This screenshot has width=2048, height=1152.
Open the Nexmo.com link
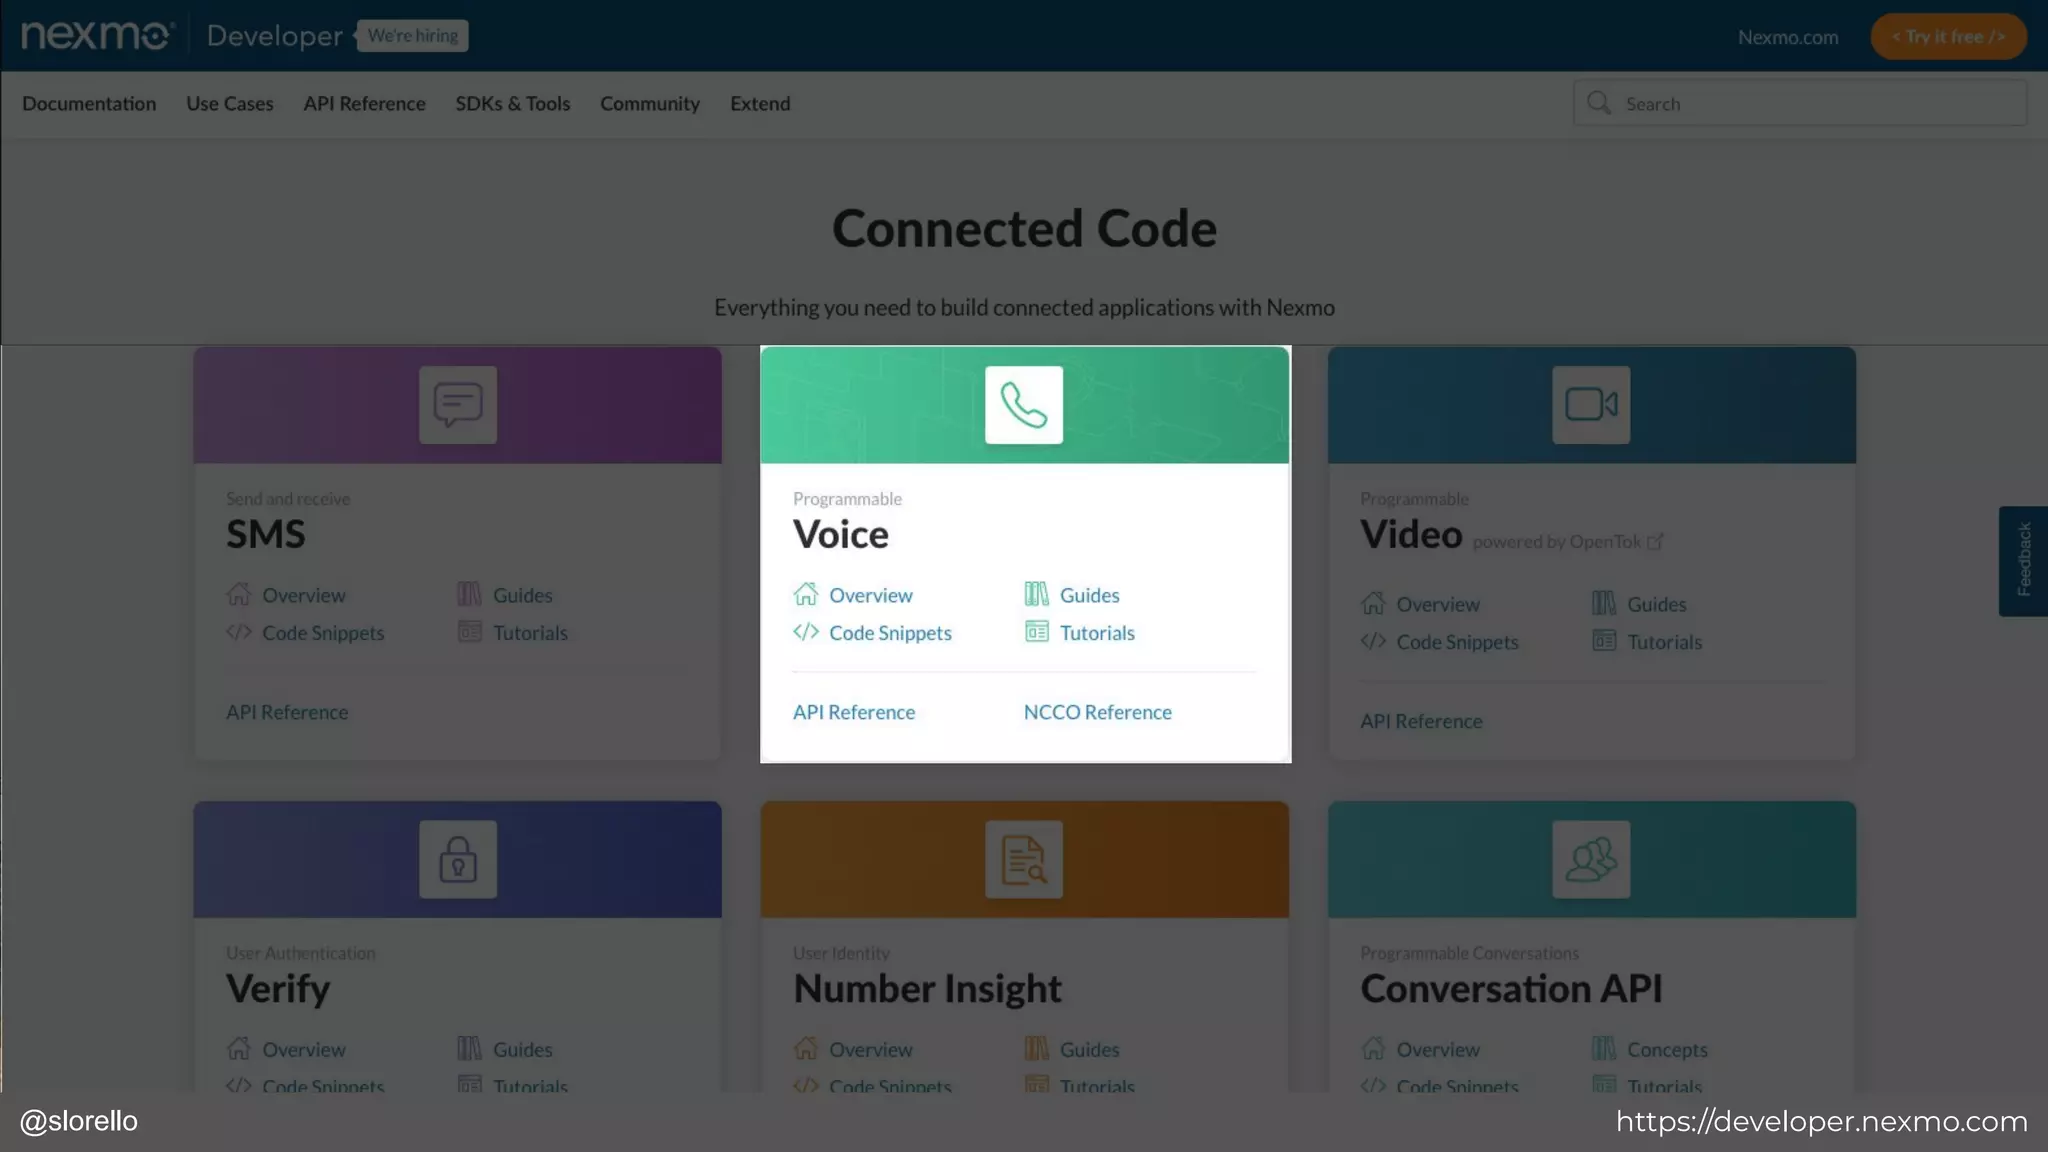[x=1787, y=37]
